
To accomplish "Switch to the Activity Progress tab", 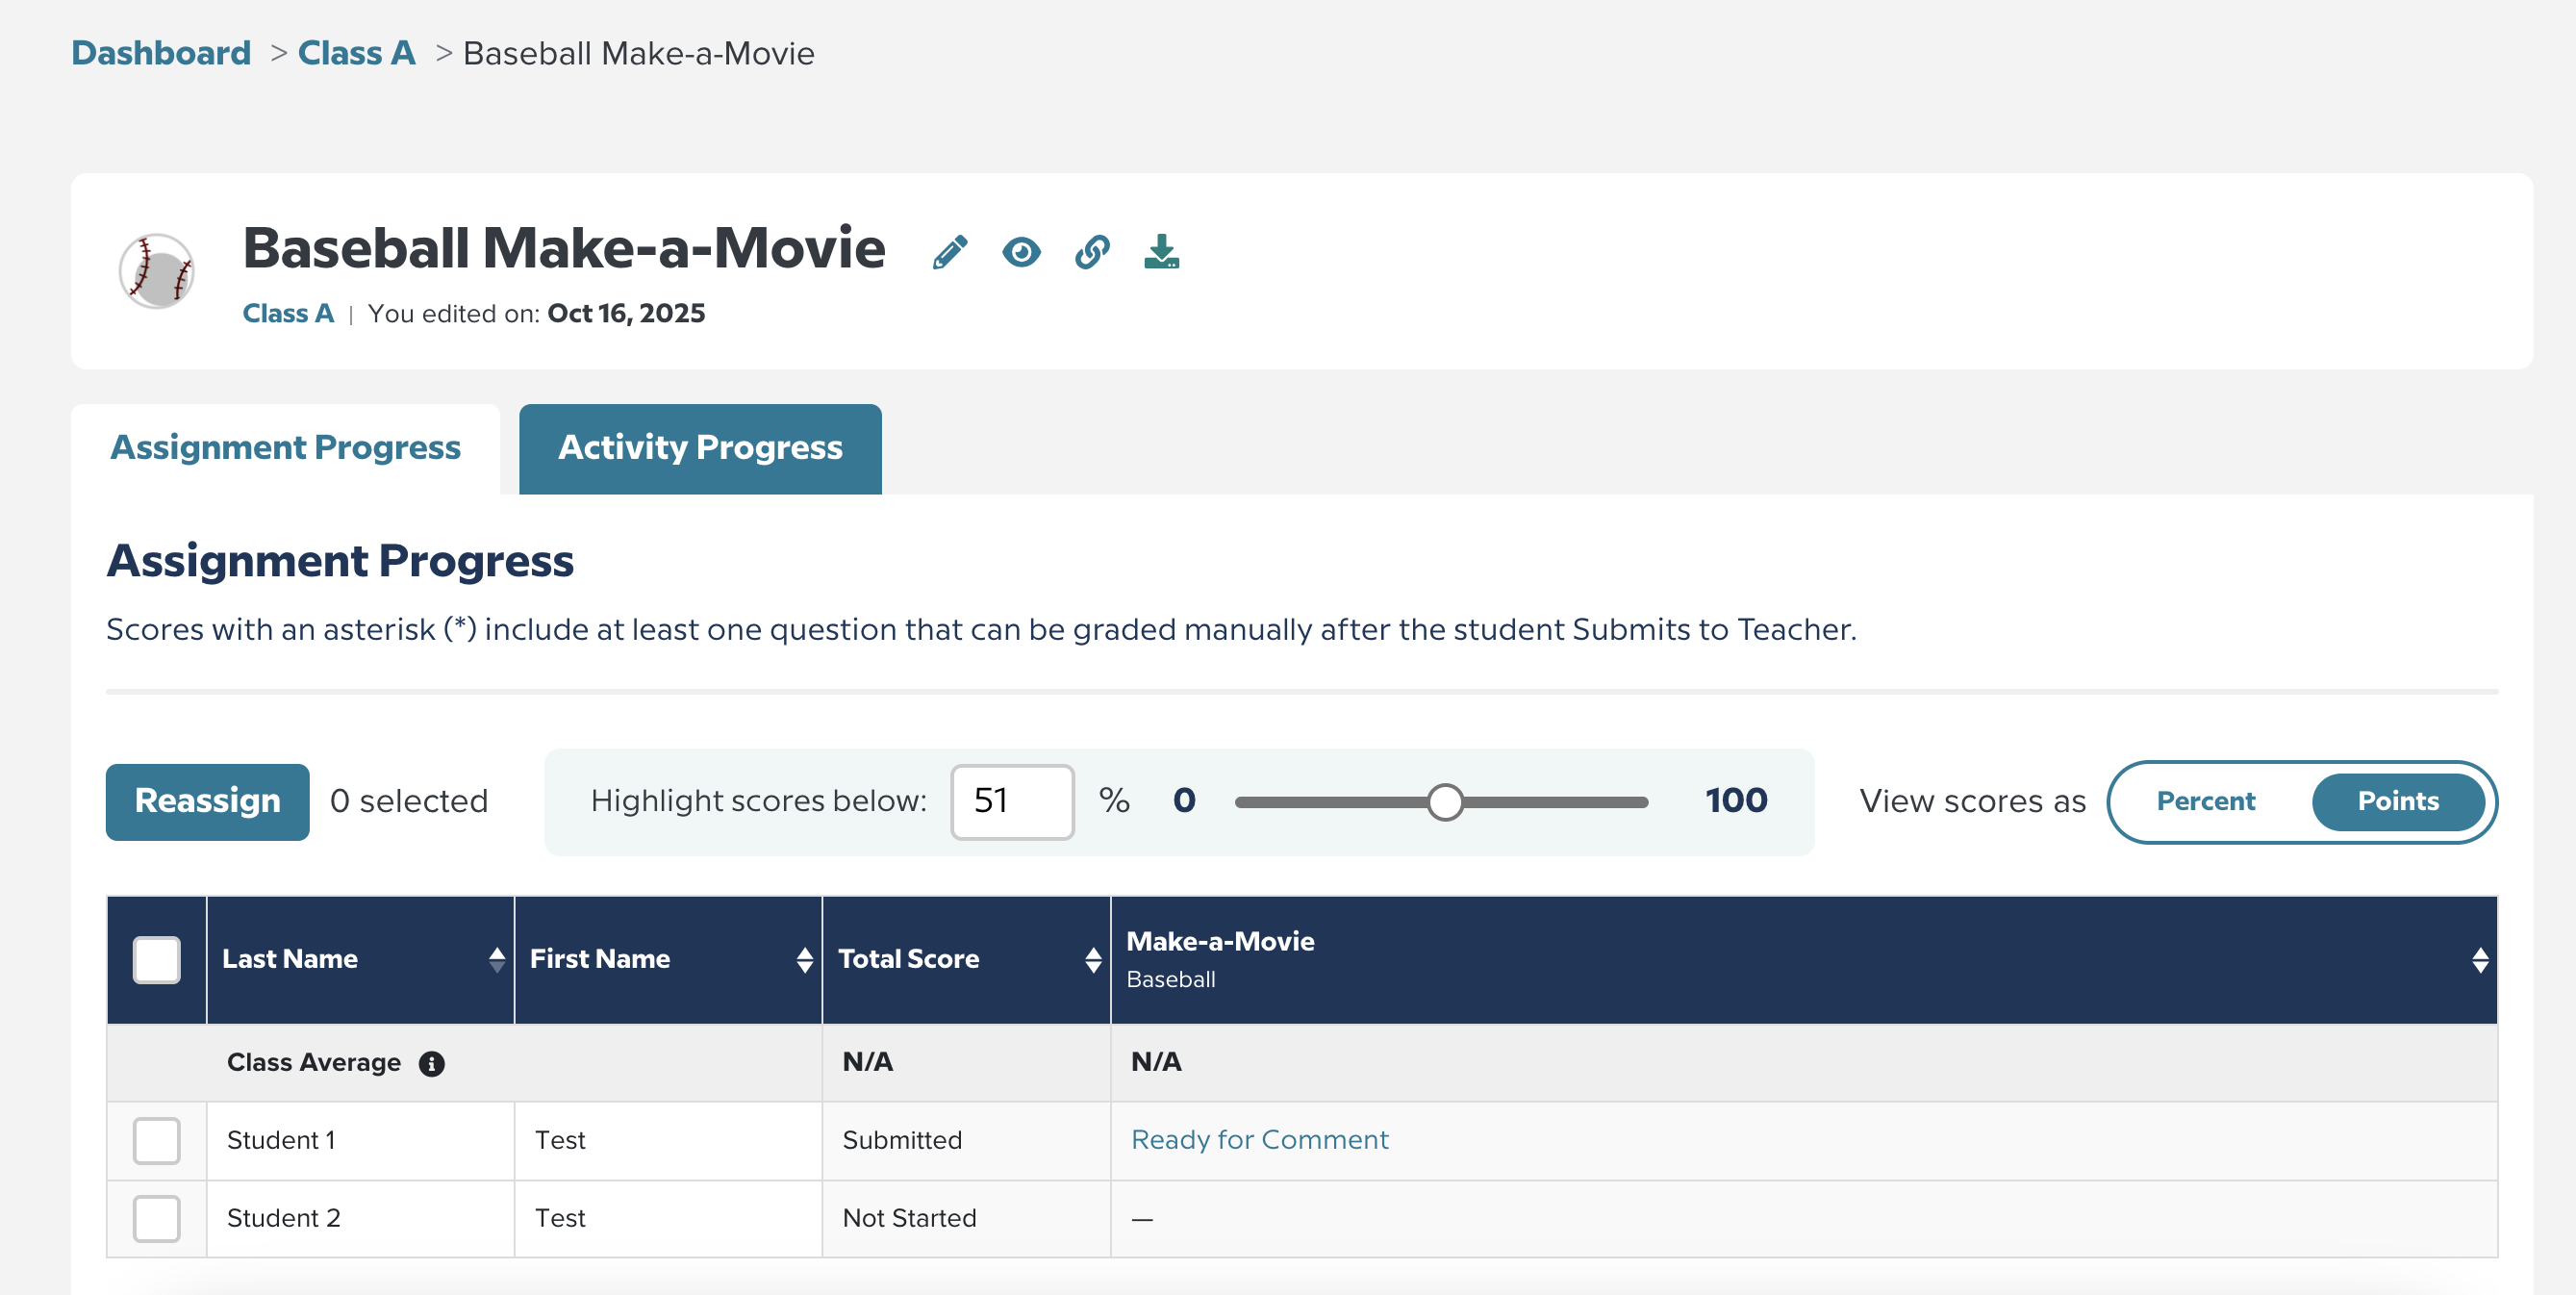I will [x=699, y=448].
